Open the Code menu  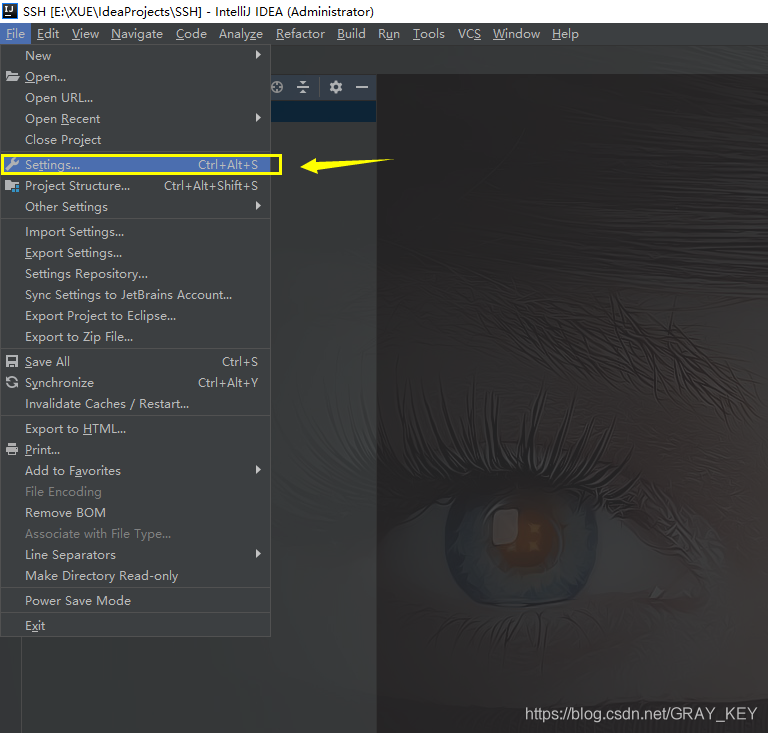point(192,34)
